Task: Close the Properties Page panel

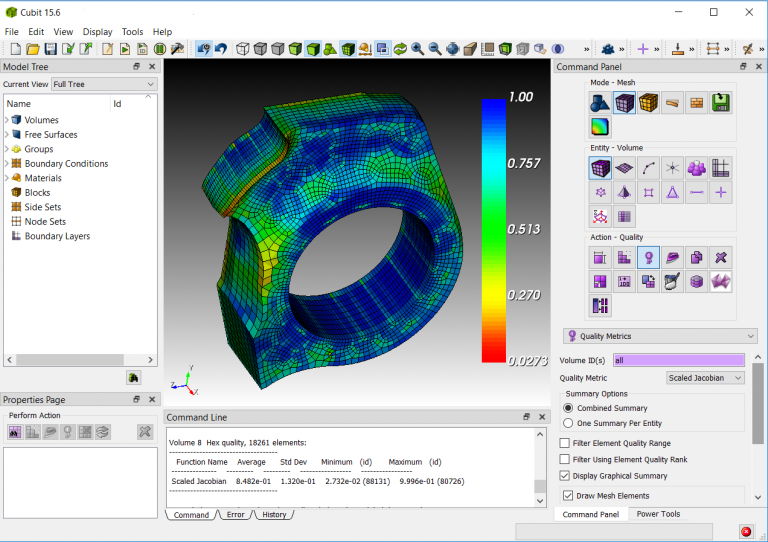Action: point(152,400)
